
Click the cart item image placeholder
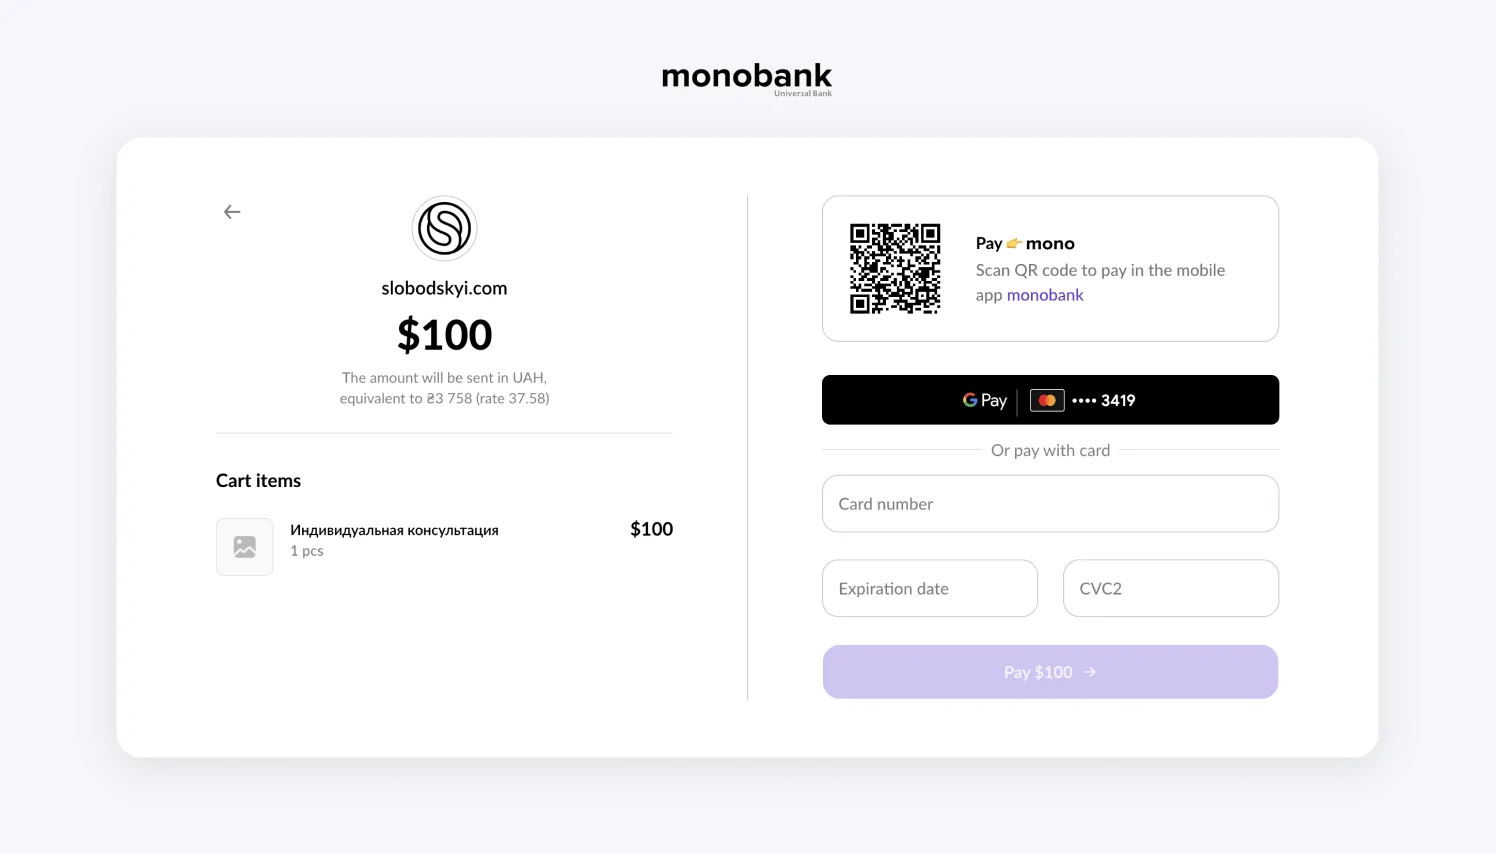(x=244, y=546)
